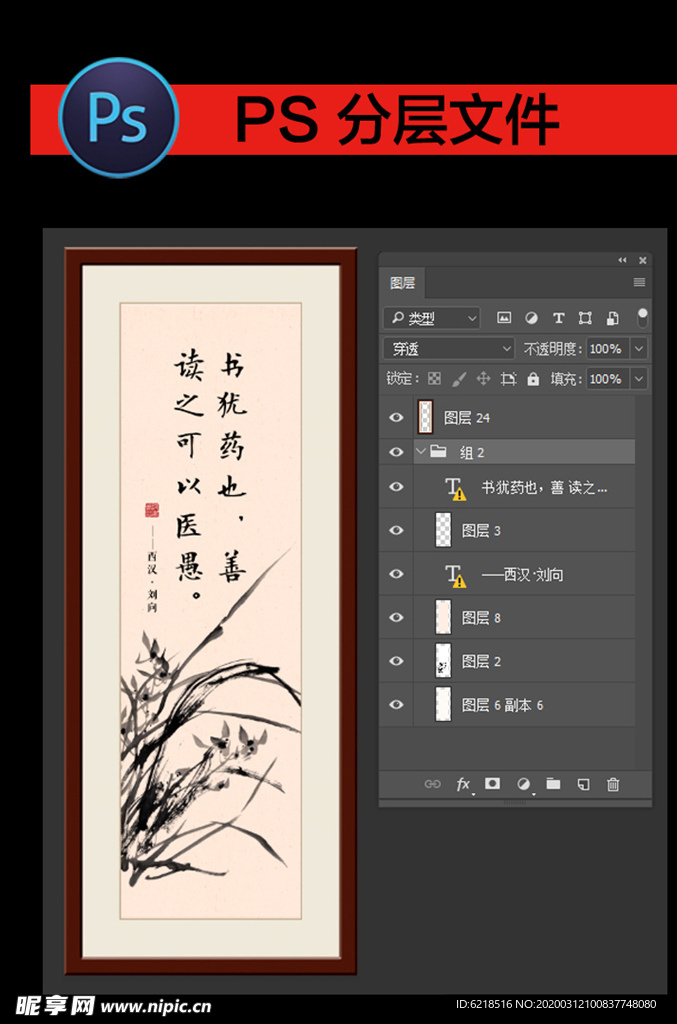Screen dimensions: 677x1024
Task: Hide the 西汉·刘向 text layer
Action: [396, 574]
